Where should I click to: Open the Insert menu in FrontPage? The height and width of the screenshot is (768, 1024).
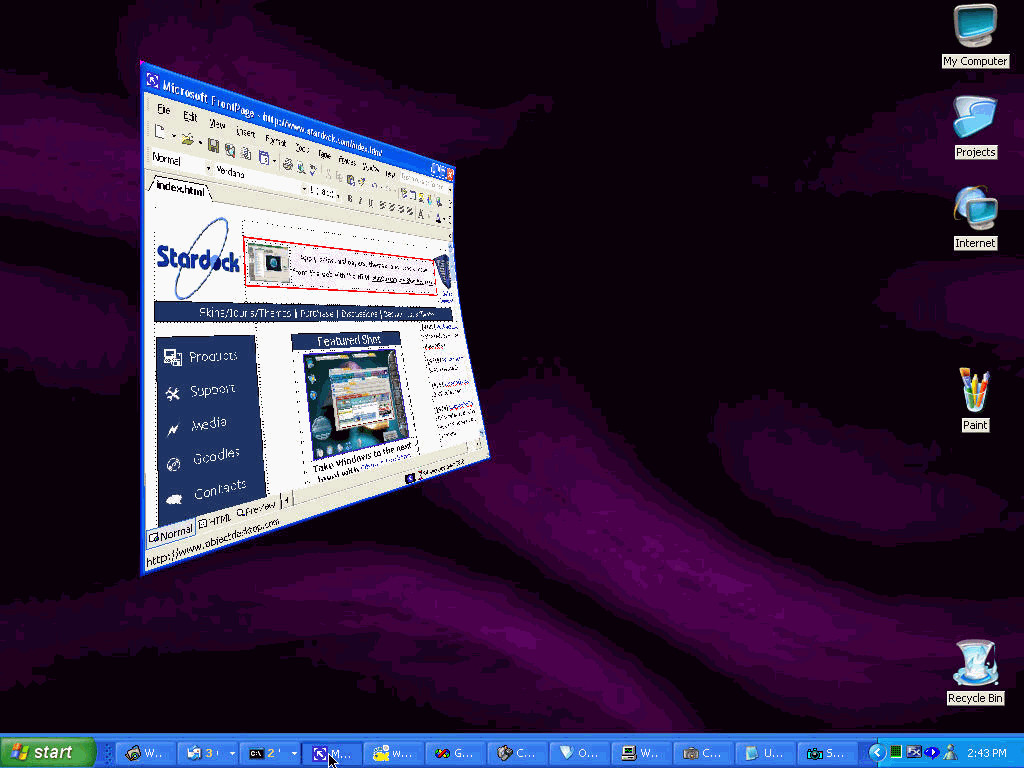(246, 132)
